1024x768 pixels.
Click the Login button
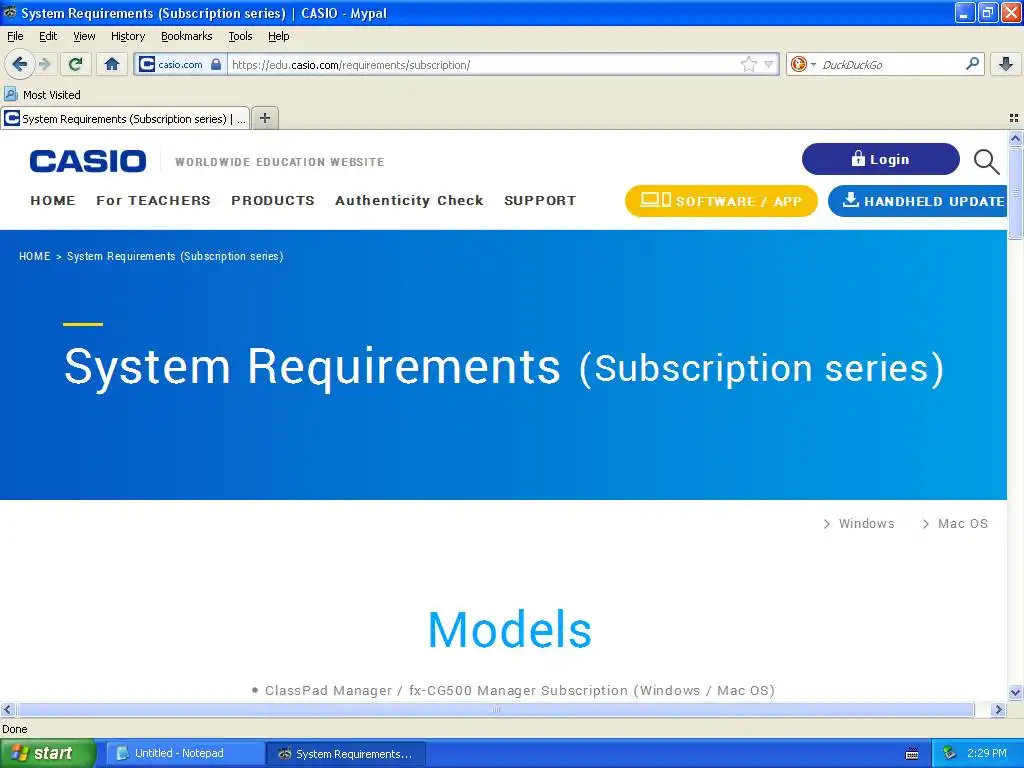[x=880, y=159]
